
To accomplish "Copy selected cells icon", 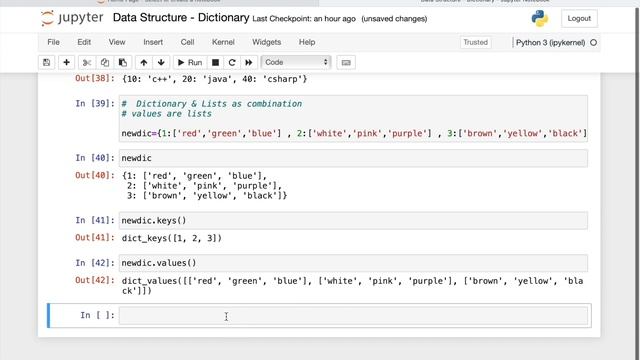I will pyautogui.click(x=104, y=62).
